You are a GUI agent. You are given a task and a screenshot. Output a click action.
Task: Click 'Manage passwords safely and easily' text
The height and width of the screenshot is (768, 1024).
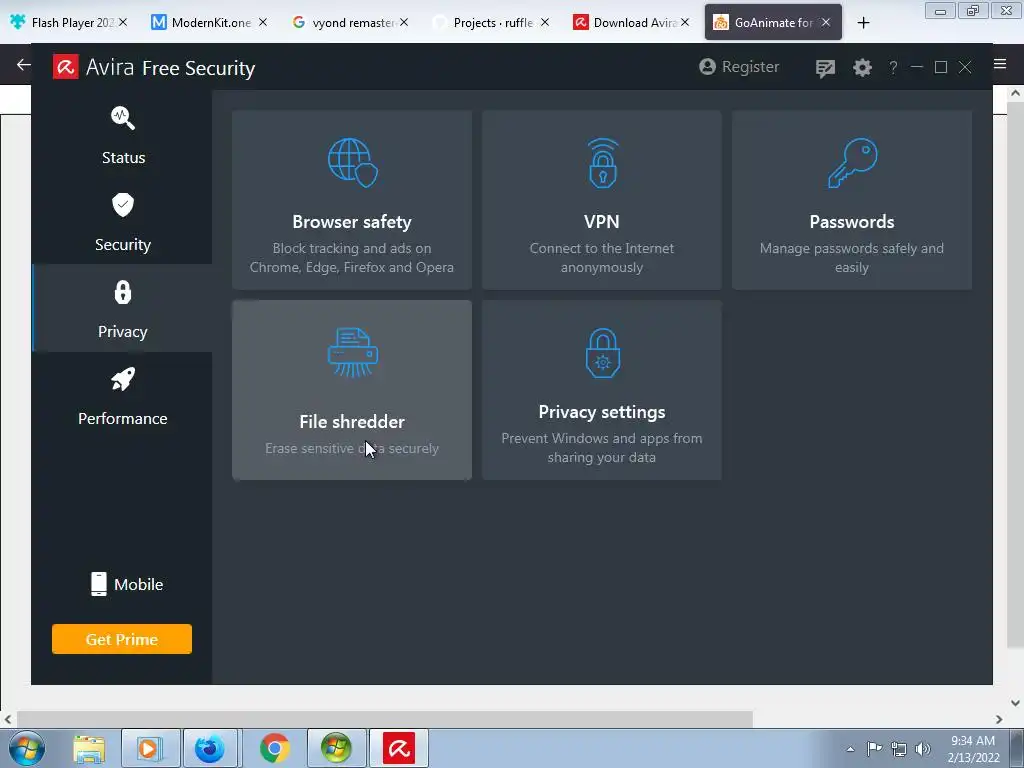[852, 257]
